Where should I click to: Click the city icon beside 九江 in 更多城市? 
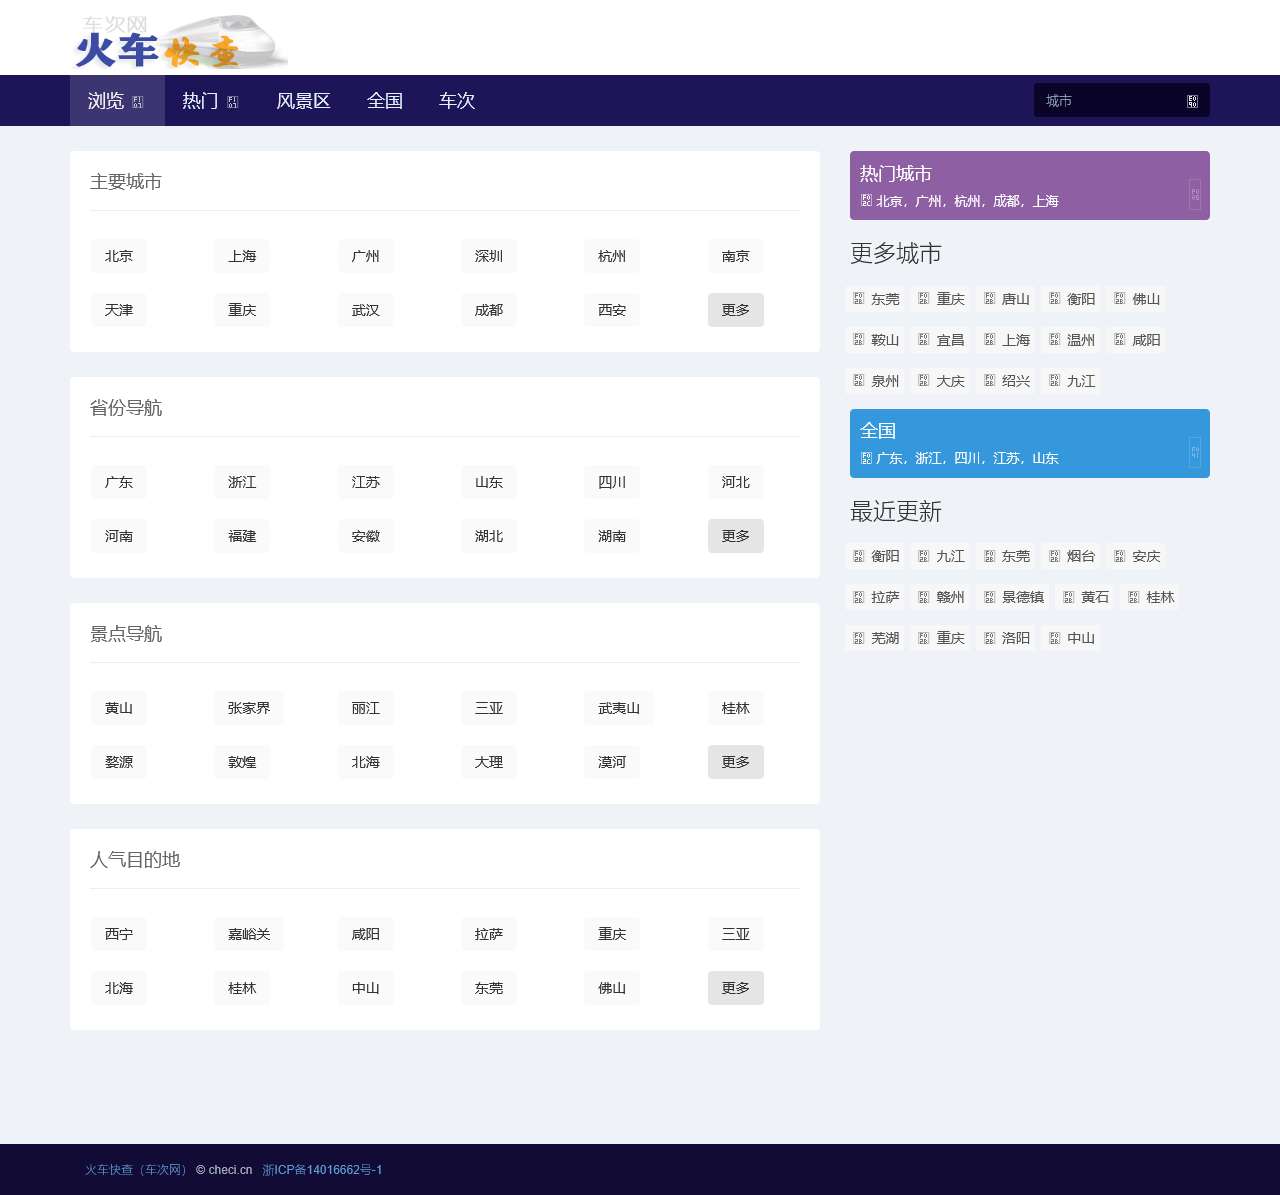1054,380
